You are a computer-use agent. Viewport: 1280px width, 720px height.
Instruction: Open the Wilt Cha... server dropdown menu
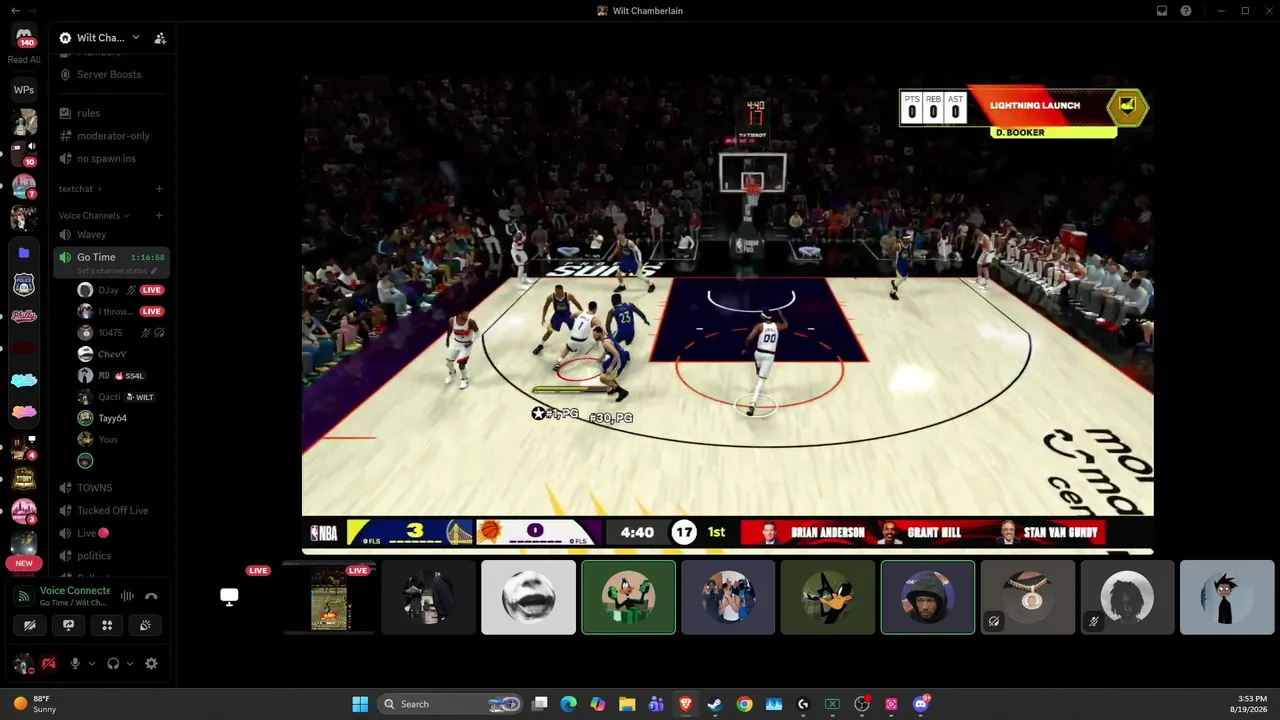pyautogui.click(x=100, y=38)
